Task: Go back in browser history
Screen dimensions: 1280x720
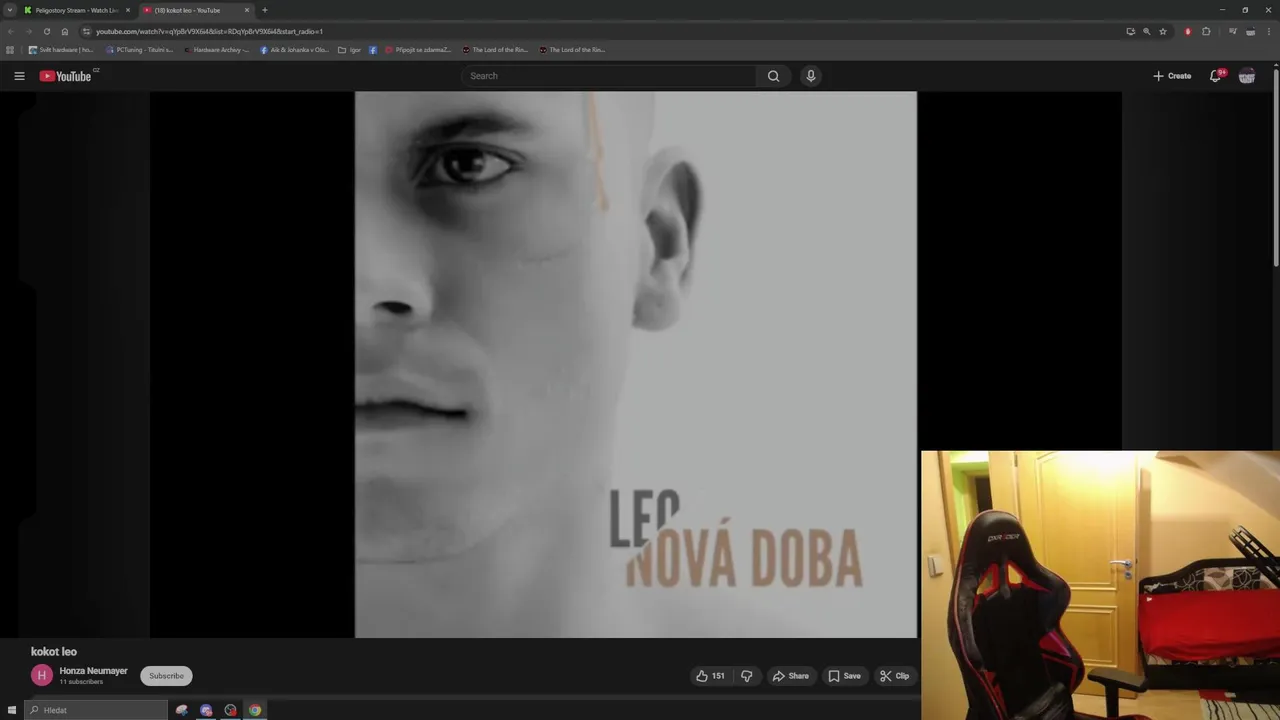Action: [x=10, y=31]
